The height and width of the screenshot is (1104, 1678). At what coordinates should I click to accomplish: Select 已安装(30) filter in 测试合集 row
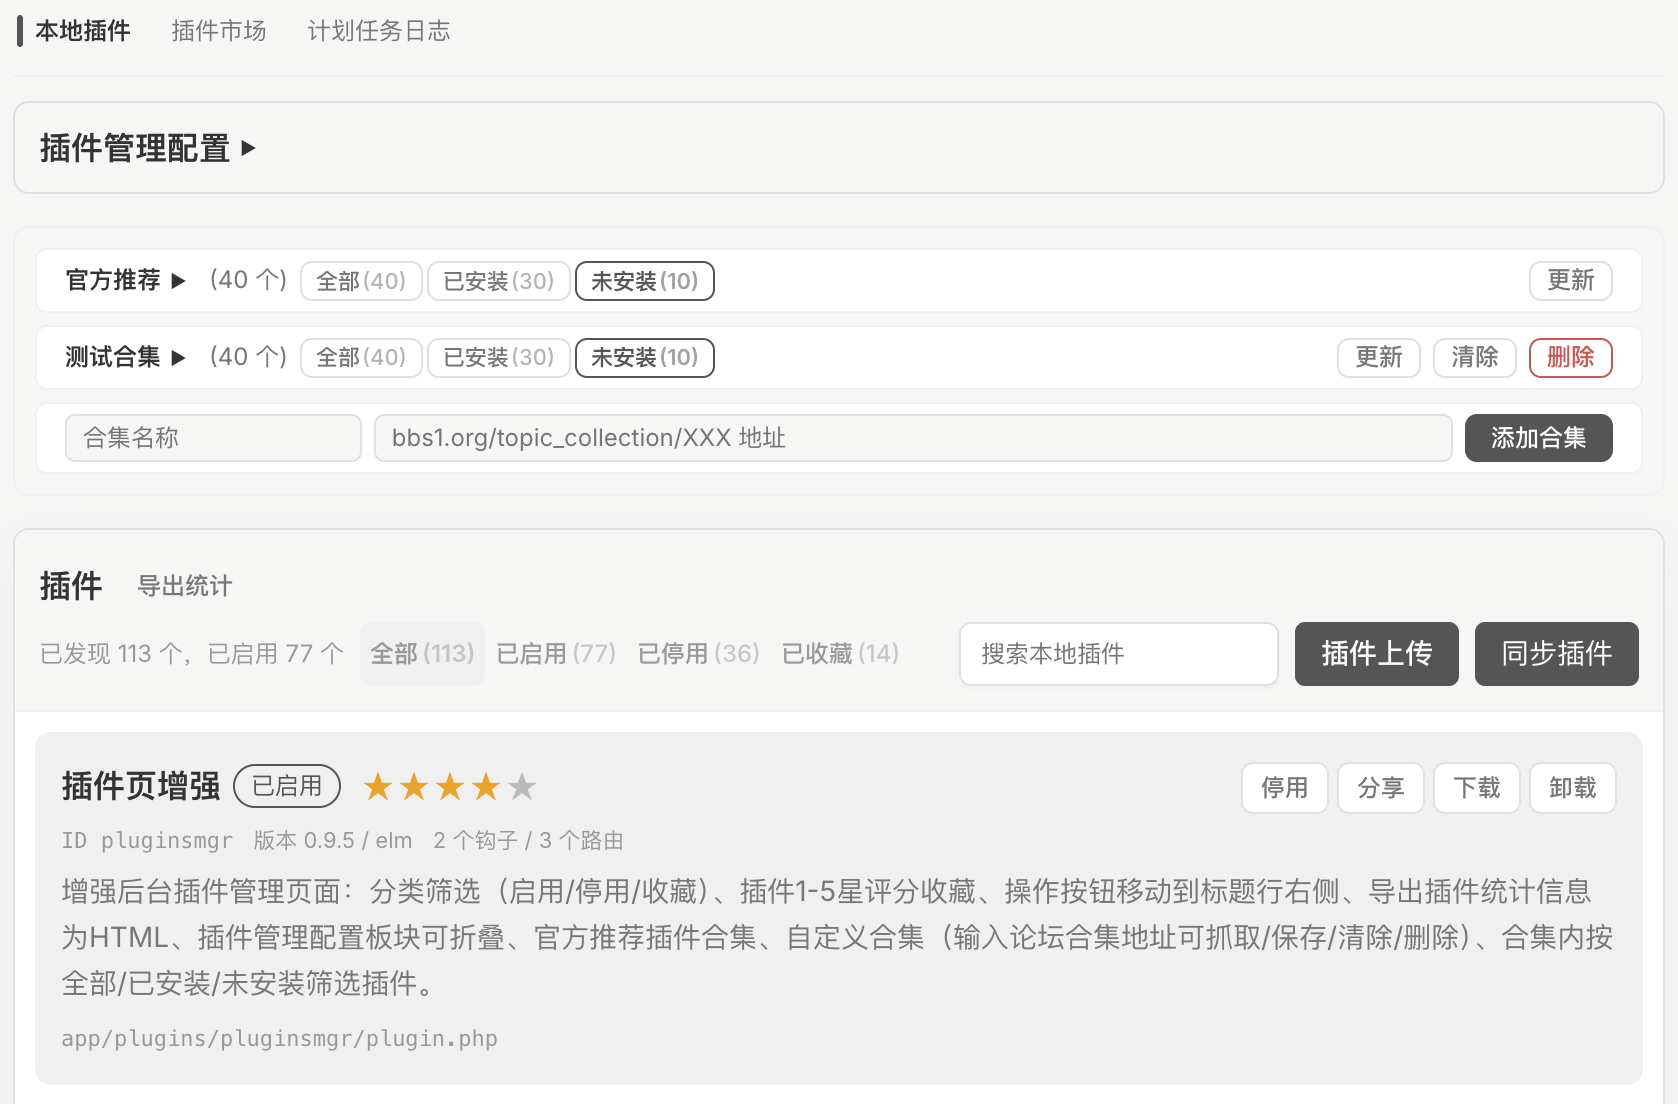click(x=499, y=357)
